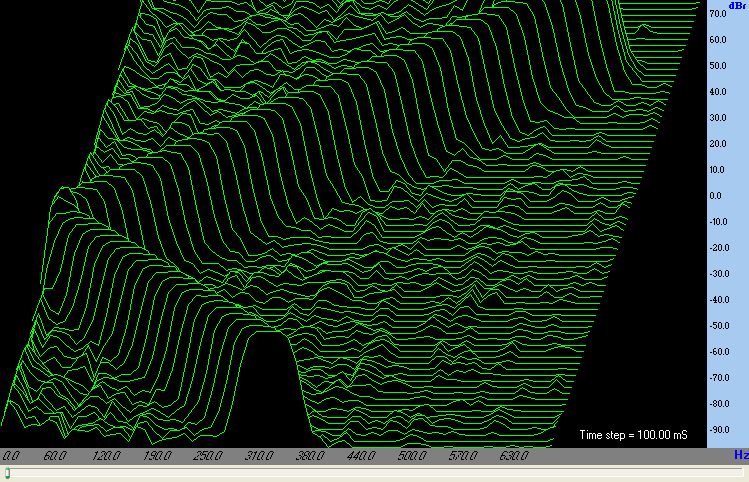This screenshot has width=749, height=482.
Task: Click the 30.0 level on dB scale
Action: coord(717,118)
